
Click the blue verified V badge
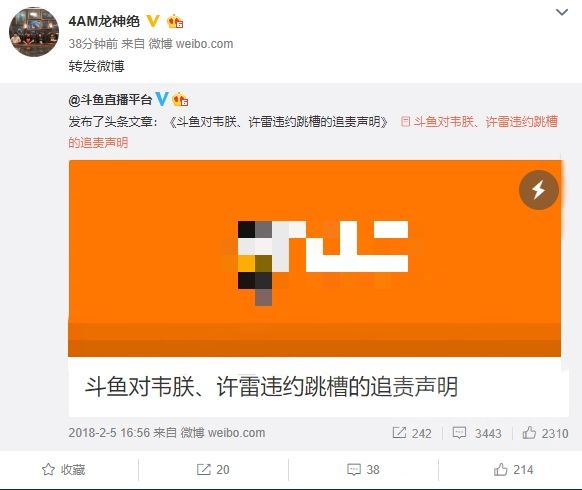click(162, 99)
